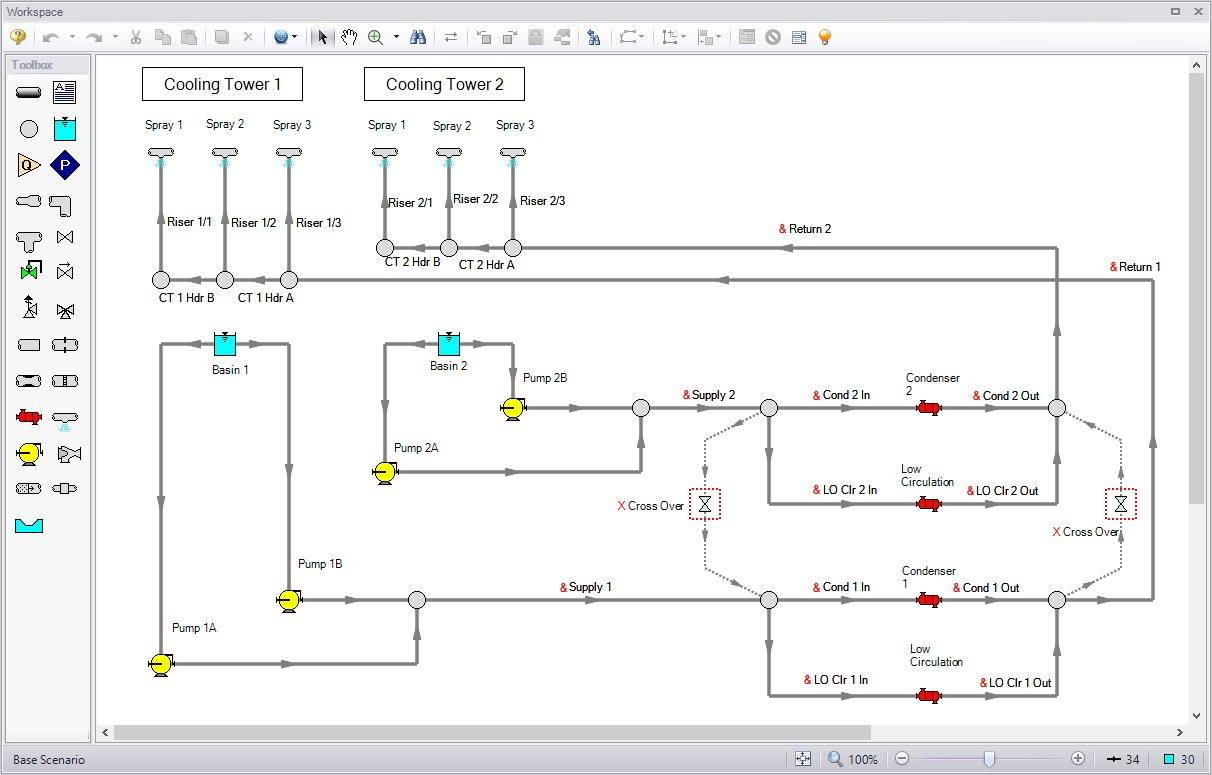This screenshot has height=775, width=1212.
Task: Open the Undo history dropdown arrow
Action: [72, 37]
